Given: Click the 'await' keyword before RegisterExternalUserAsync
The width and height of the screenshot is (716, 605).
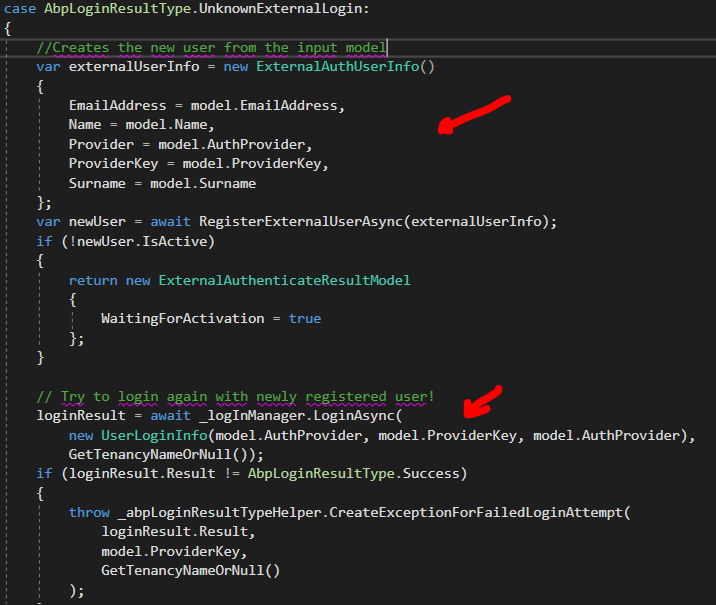Looking at the screenshot, I should coord(170,221).
